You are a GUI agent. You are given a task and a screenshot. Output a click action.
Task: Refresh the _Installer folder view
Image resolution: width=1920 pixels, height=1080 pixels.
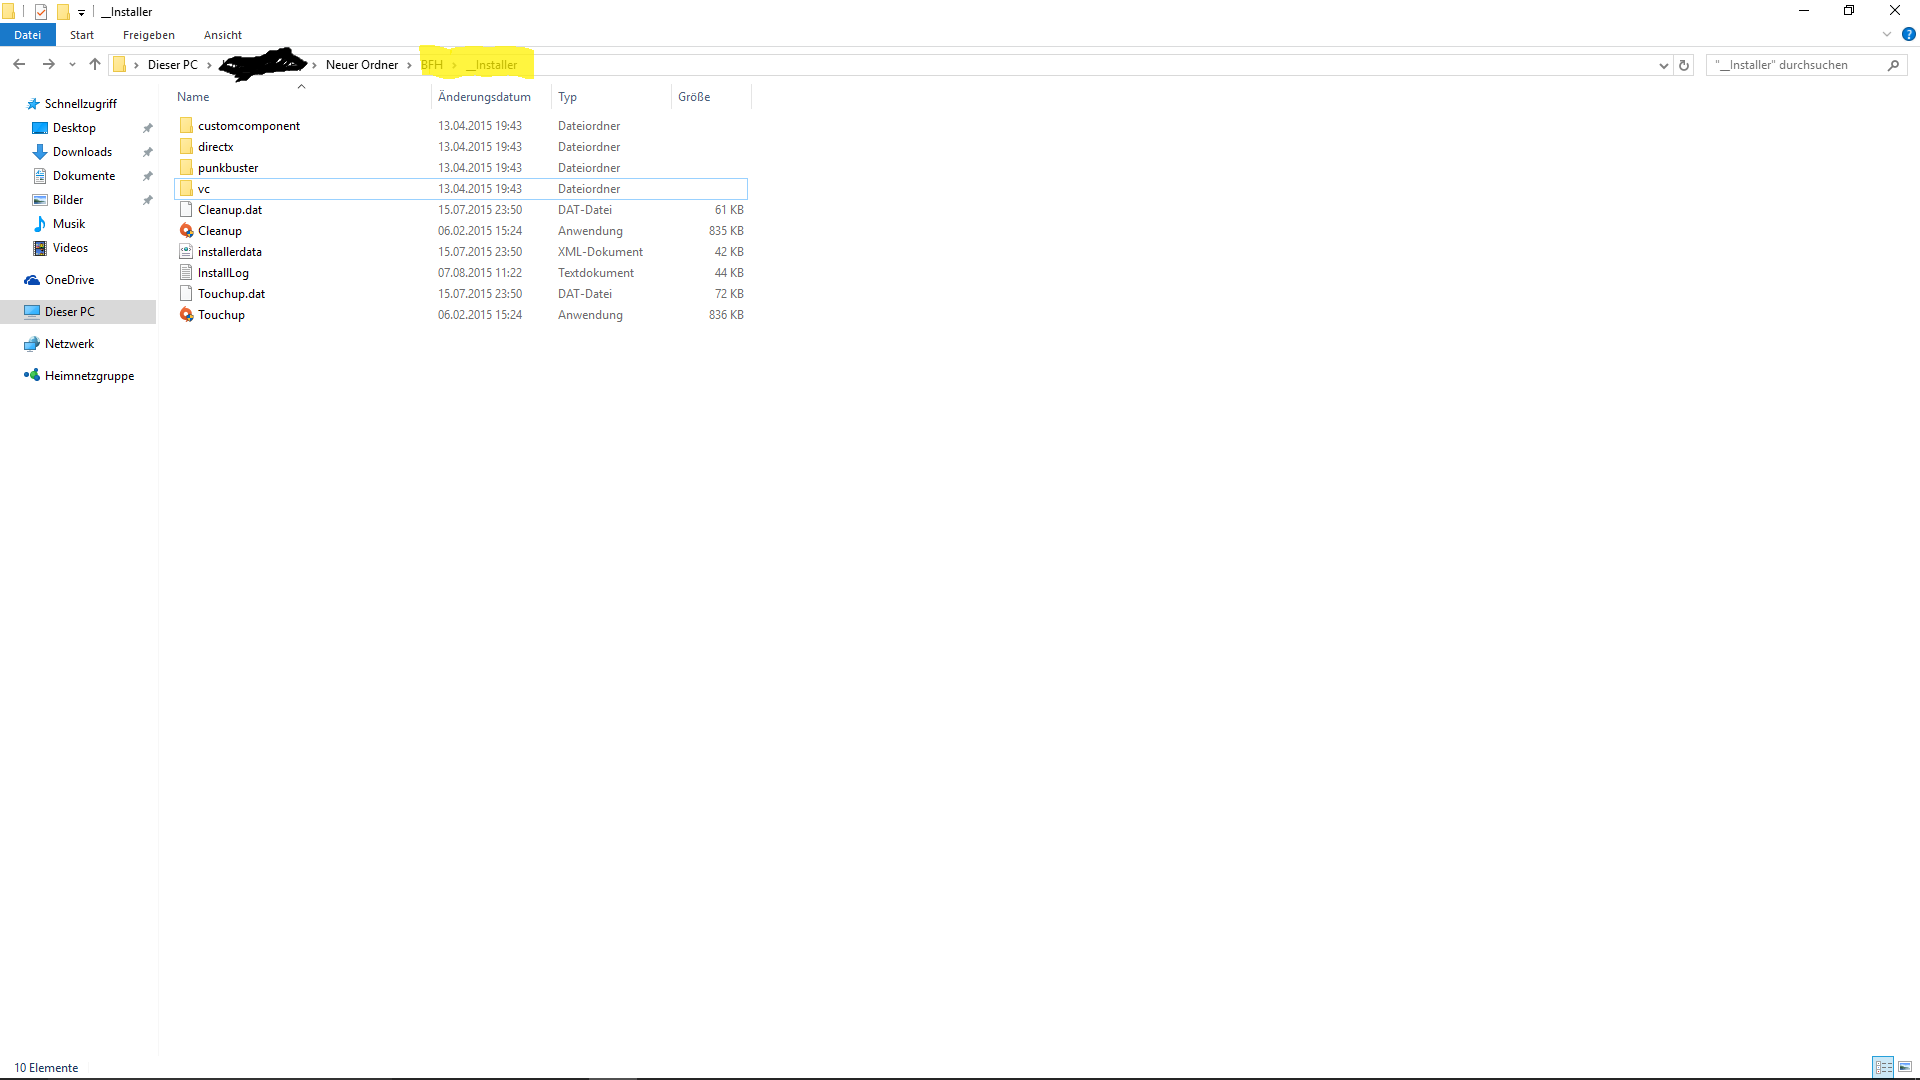pyautogui.click(x=1684, y=65)
